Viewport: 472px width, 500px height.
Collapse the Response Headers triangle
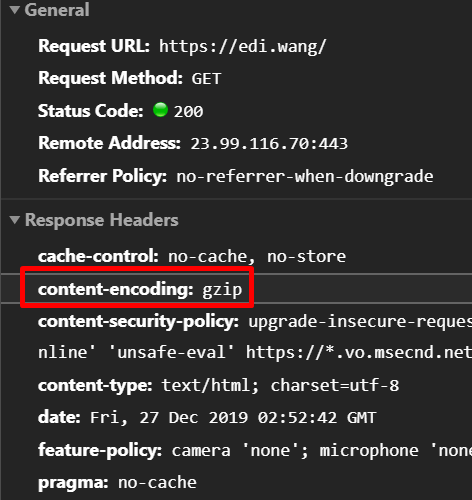coord(15,220)
